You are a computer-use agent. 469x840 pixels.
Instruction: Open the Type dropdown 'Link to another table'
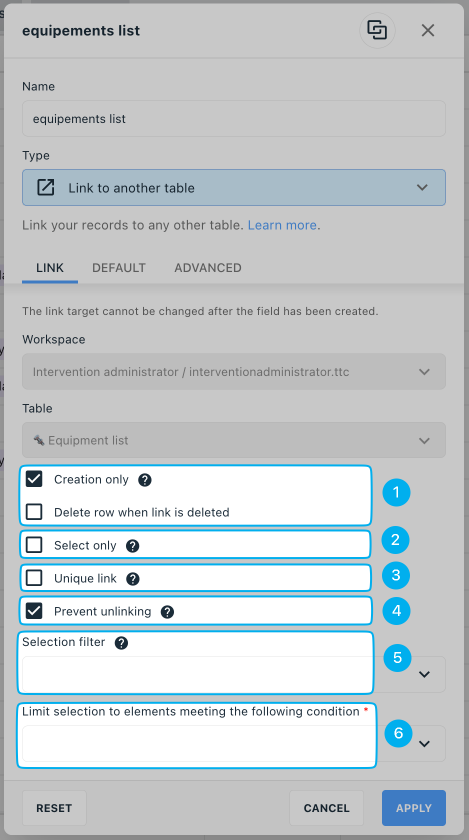click(x=234, y=188)
